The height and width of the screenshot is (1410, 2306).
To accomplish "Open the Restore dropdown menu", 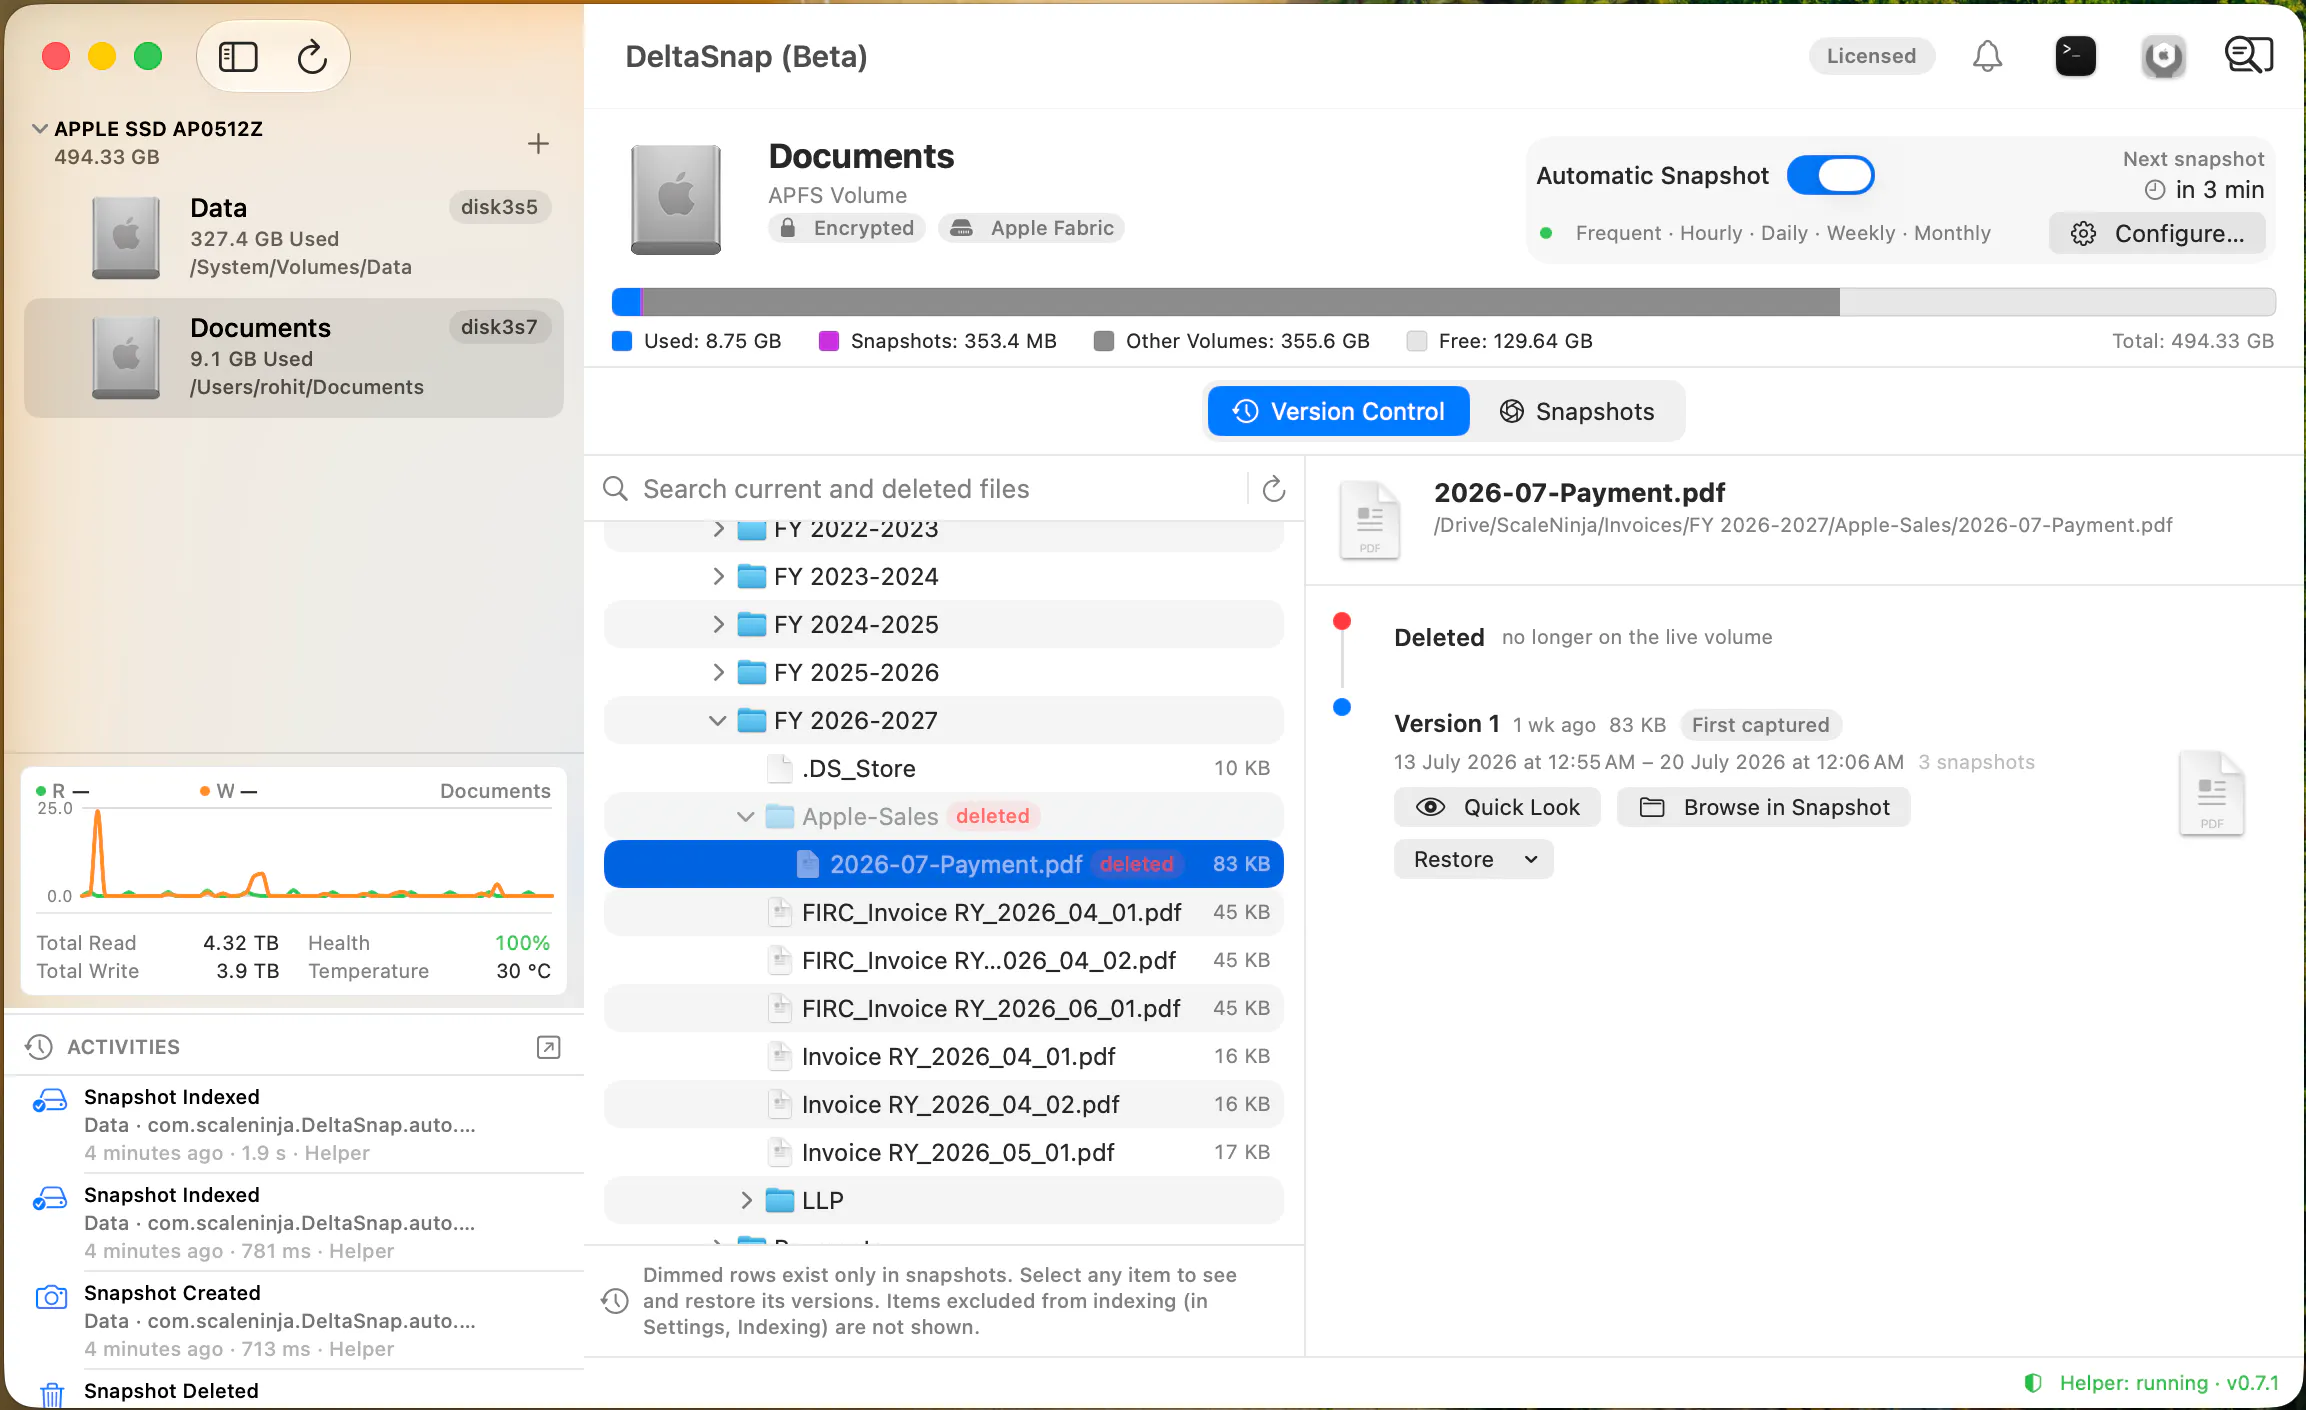I will coord(1473,859).
